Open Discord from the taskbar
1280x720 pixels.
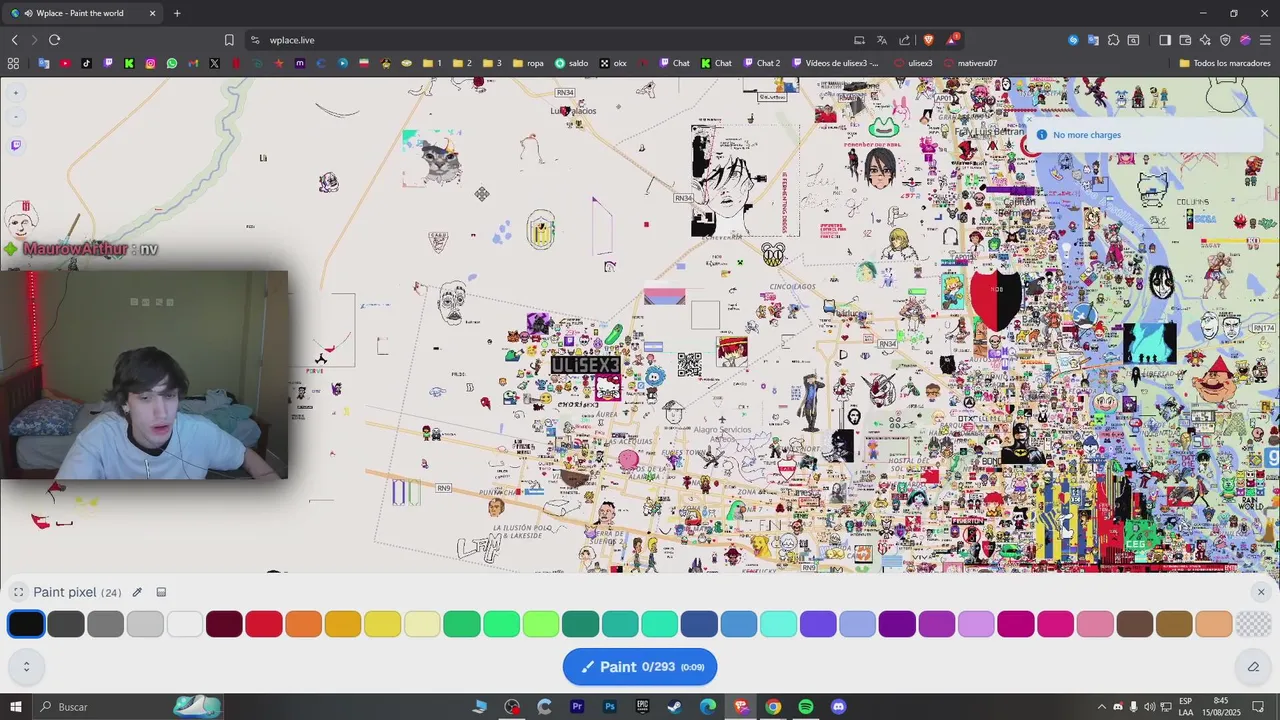tap(838, 707)
